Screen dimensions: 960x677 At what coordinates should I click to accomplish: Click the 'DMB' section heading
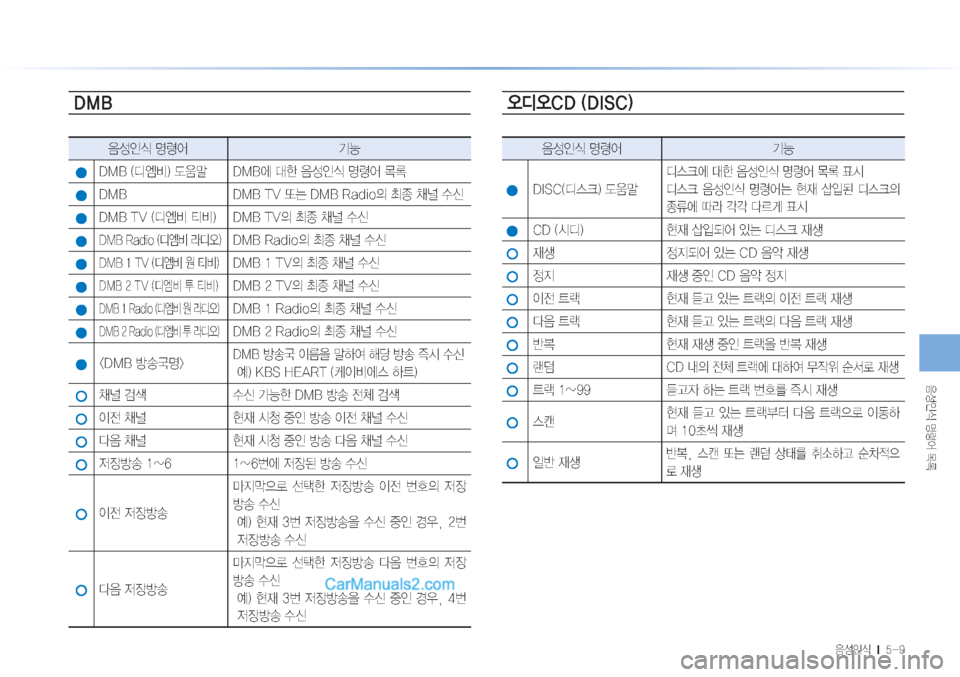(93, 103)
